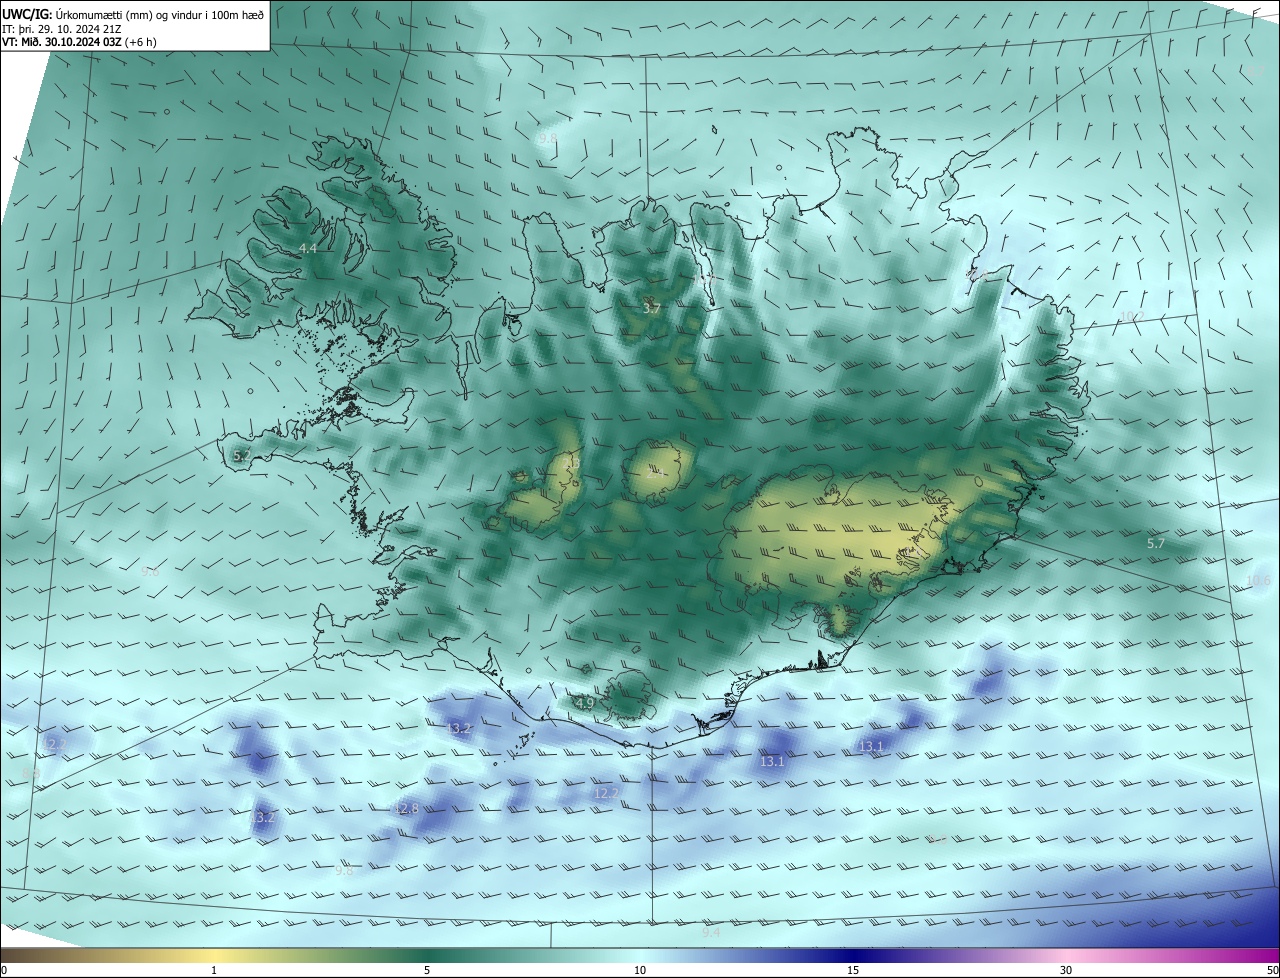Click the 9.4 value label on the map
Image resolution: width=1280 pixels, height=978 pixels.
(x=710, y=932)
